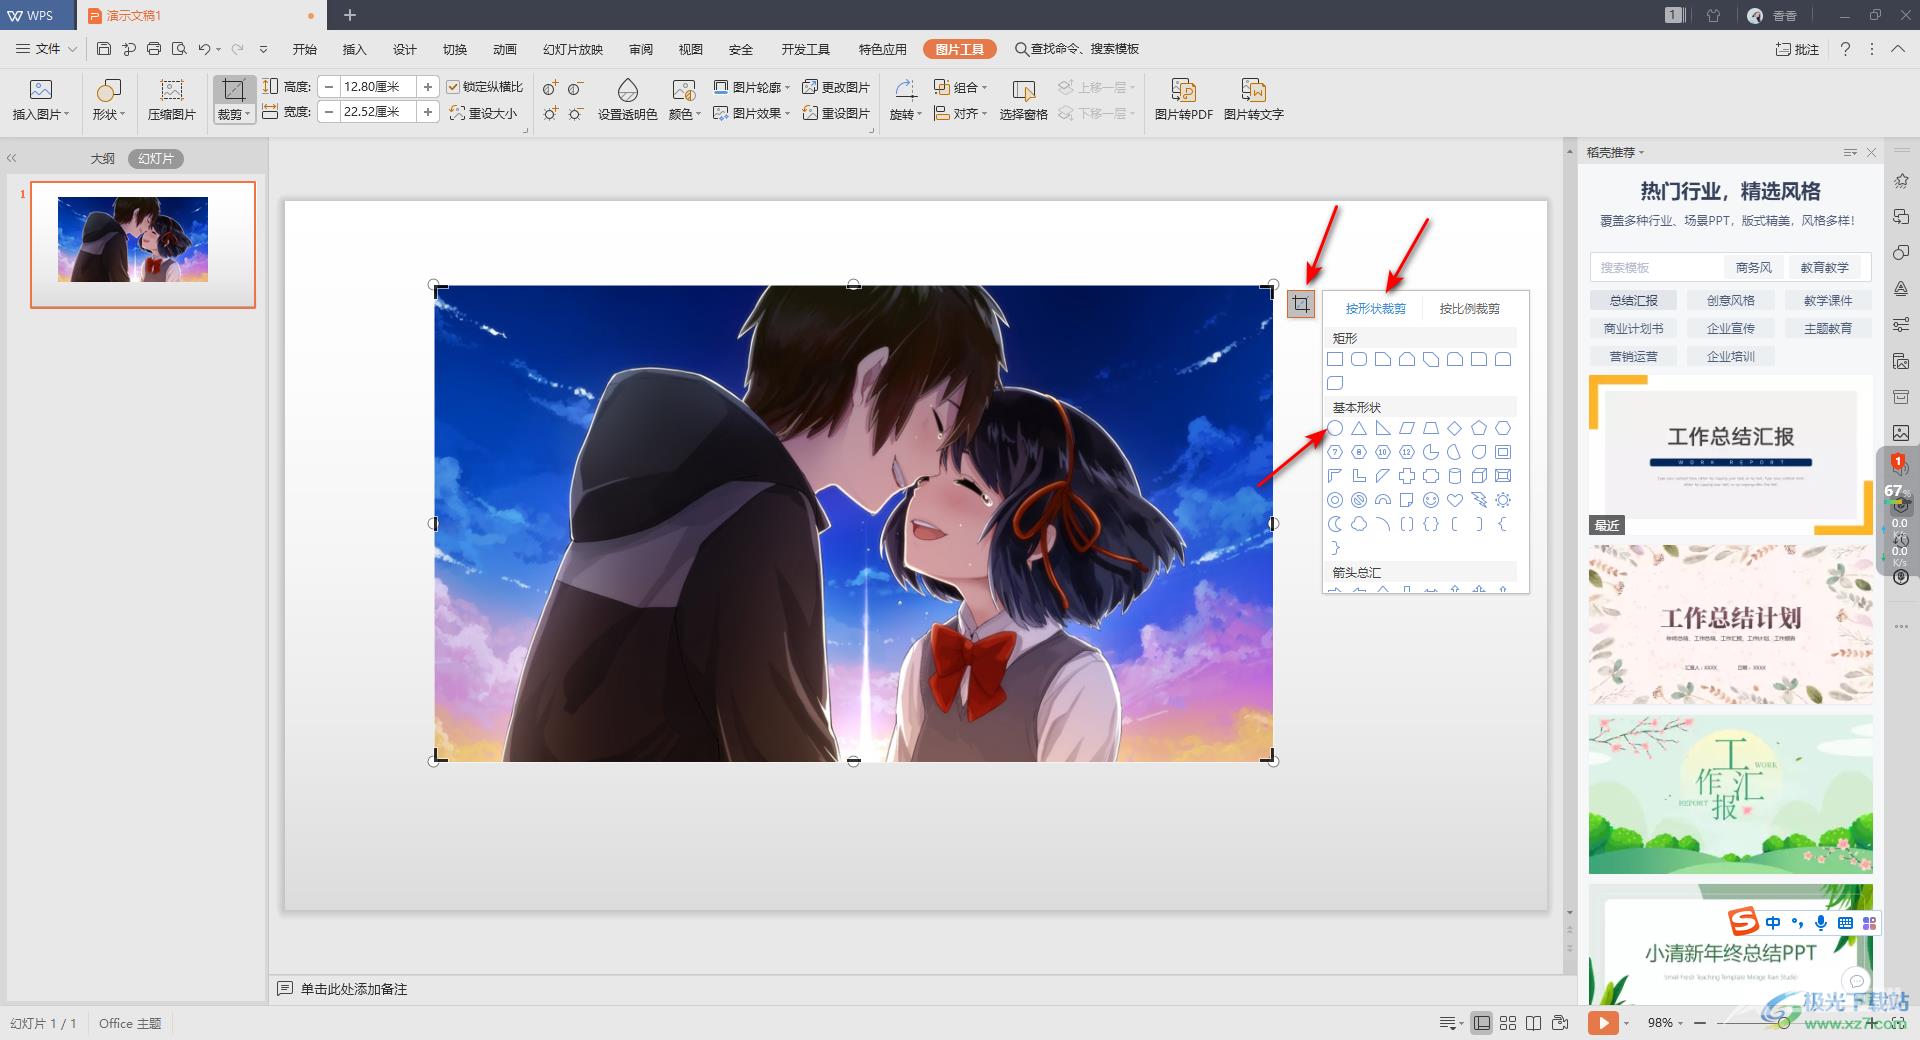Click the Save icon in quick toolbar
Screen dimensions: 1920x1040
tap(104, 49)
